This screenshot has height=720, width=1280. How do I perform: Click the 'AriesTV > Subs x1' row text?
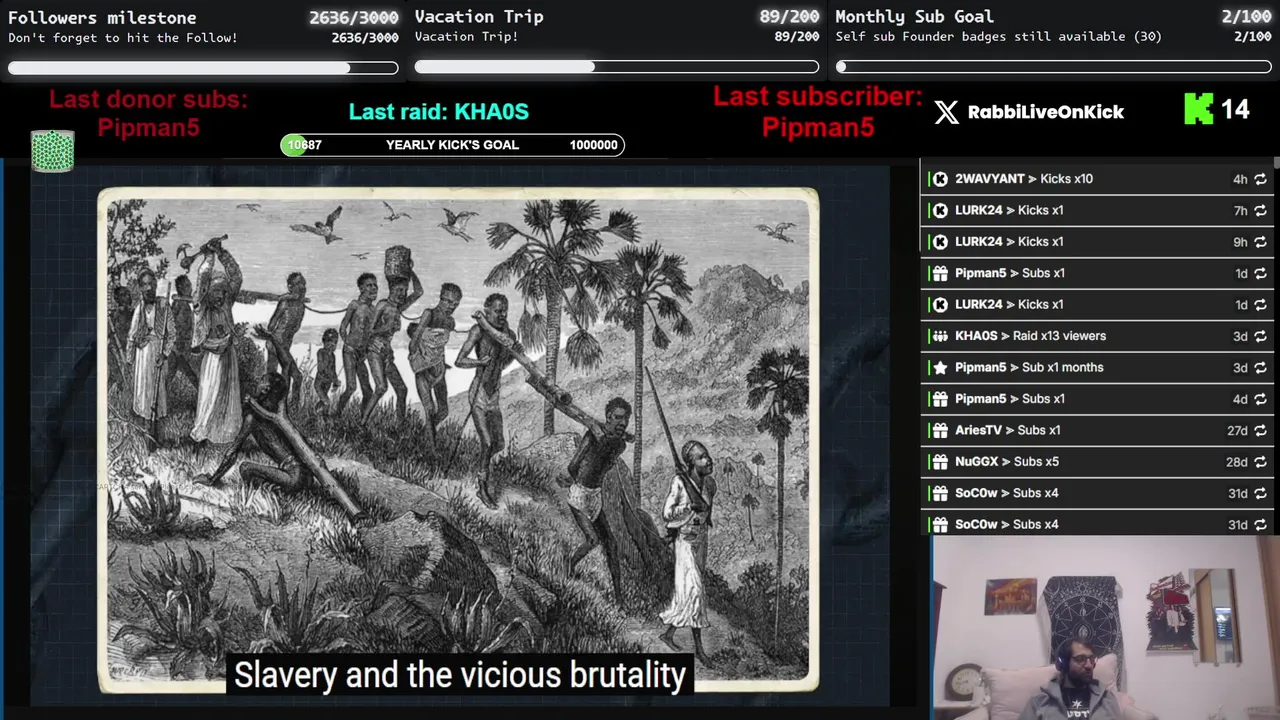click(x=1007, y=430)
